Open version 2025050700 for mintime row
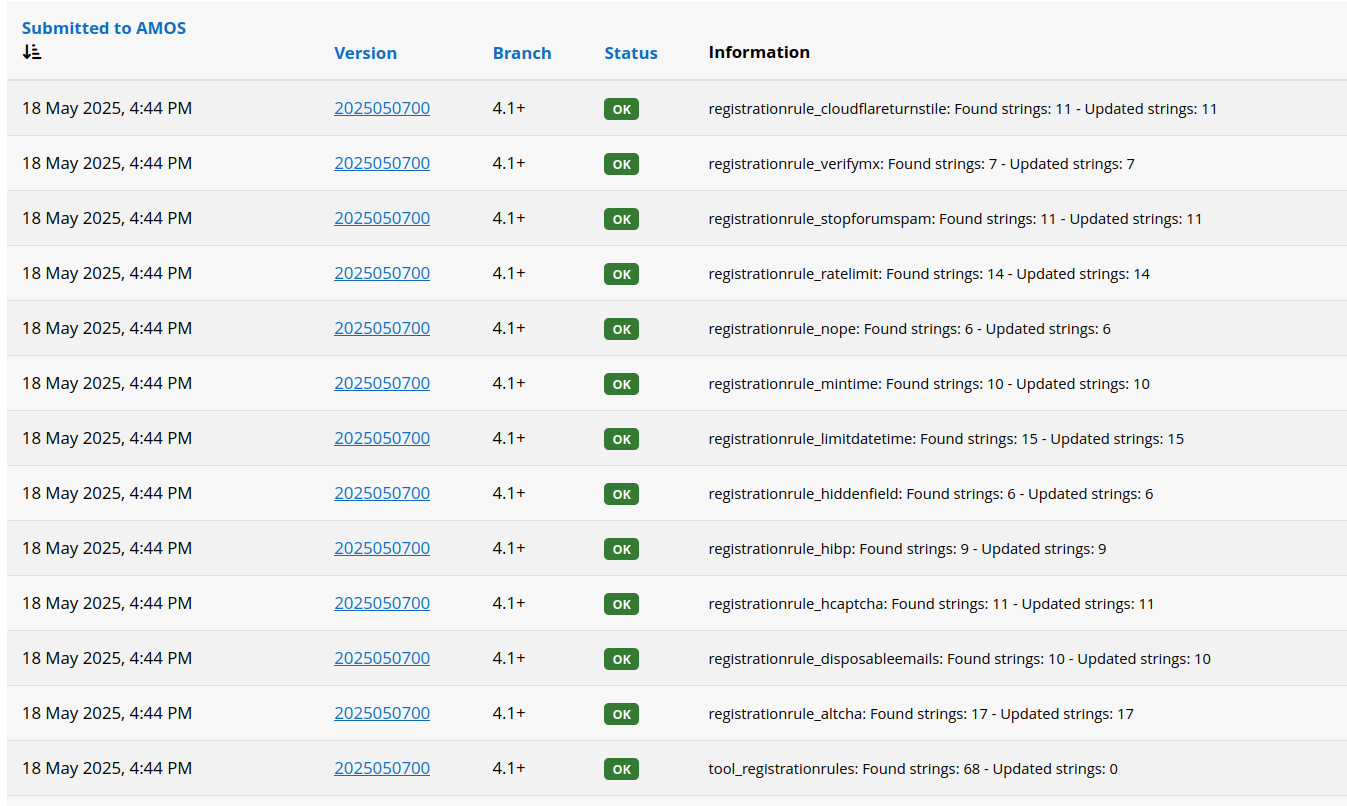The image size is (1347, 806). [382, 383]
